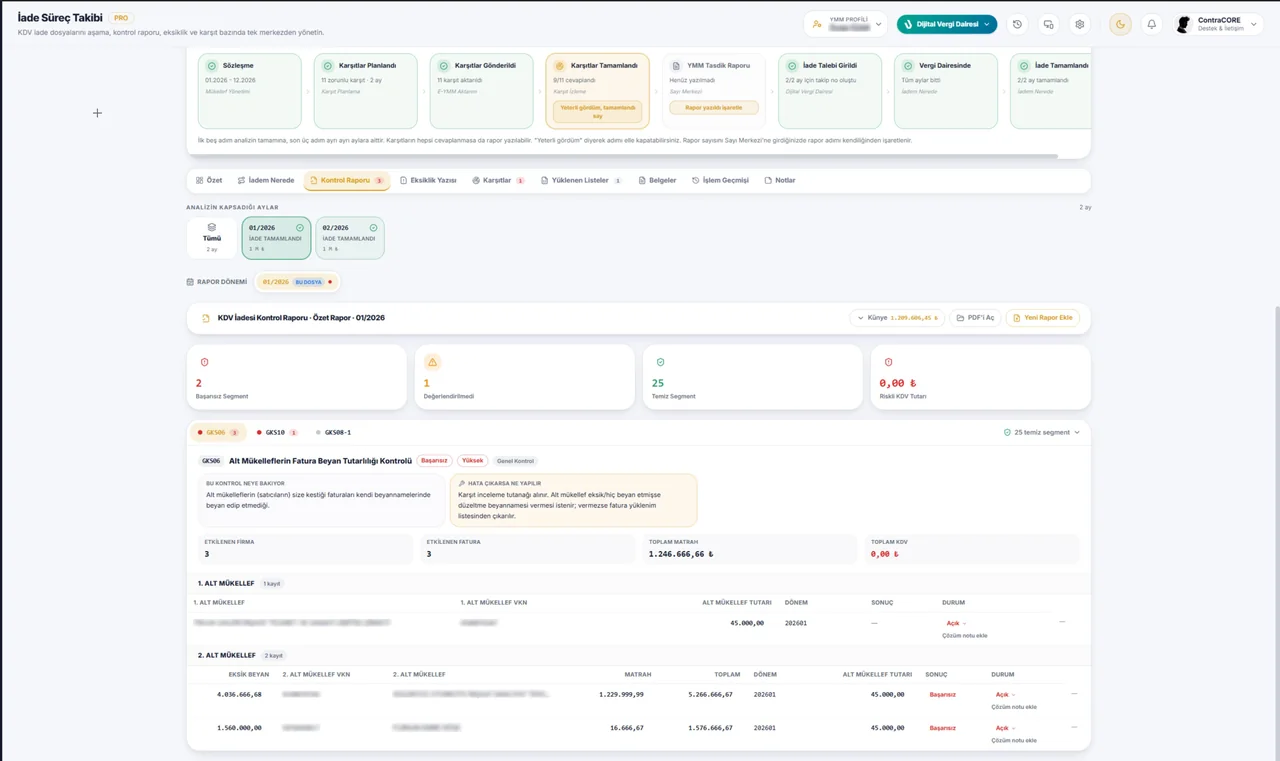The width and height of the screenshot is (1280, 761).
Task: Select the GKS10 segment tab
Action: pos(277,433)
